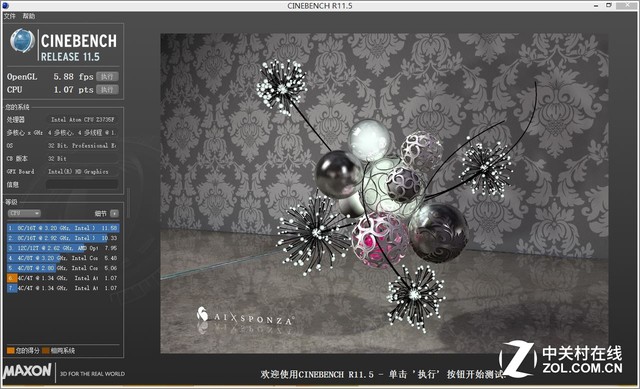Click the 信息 info text field
This screenshot has height=389, width=640.
[x=82, y=184]
